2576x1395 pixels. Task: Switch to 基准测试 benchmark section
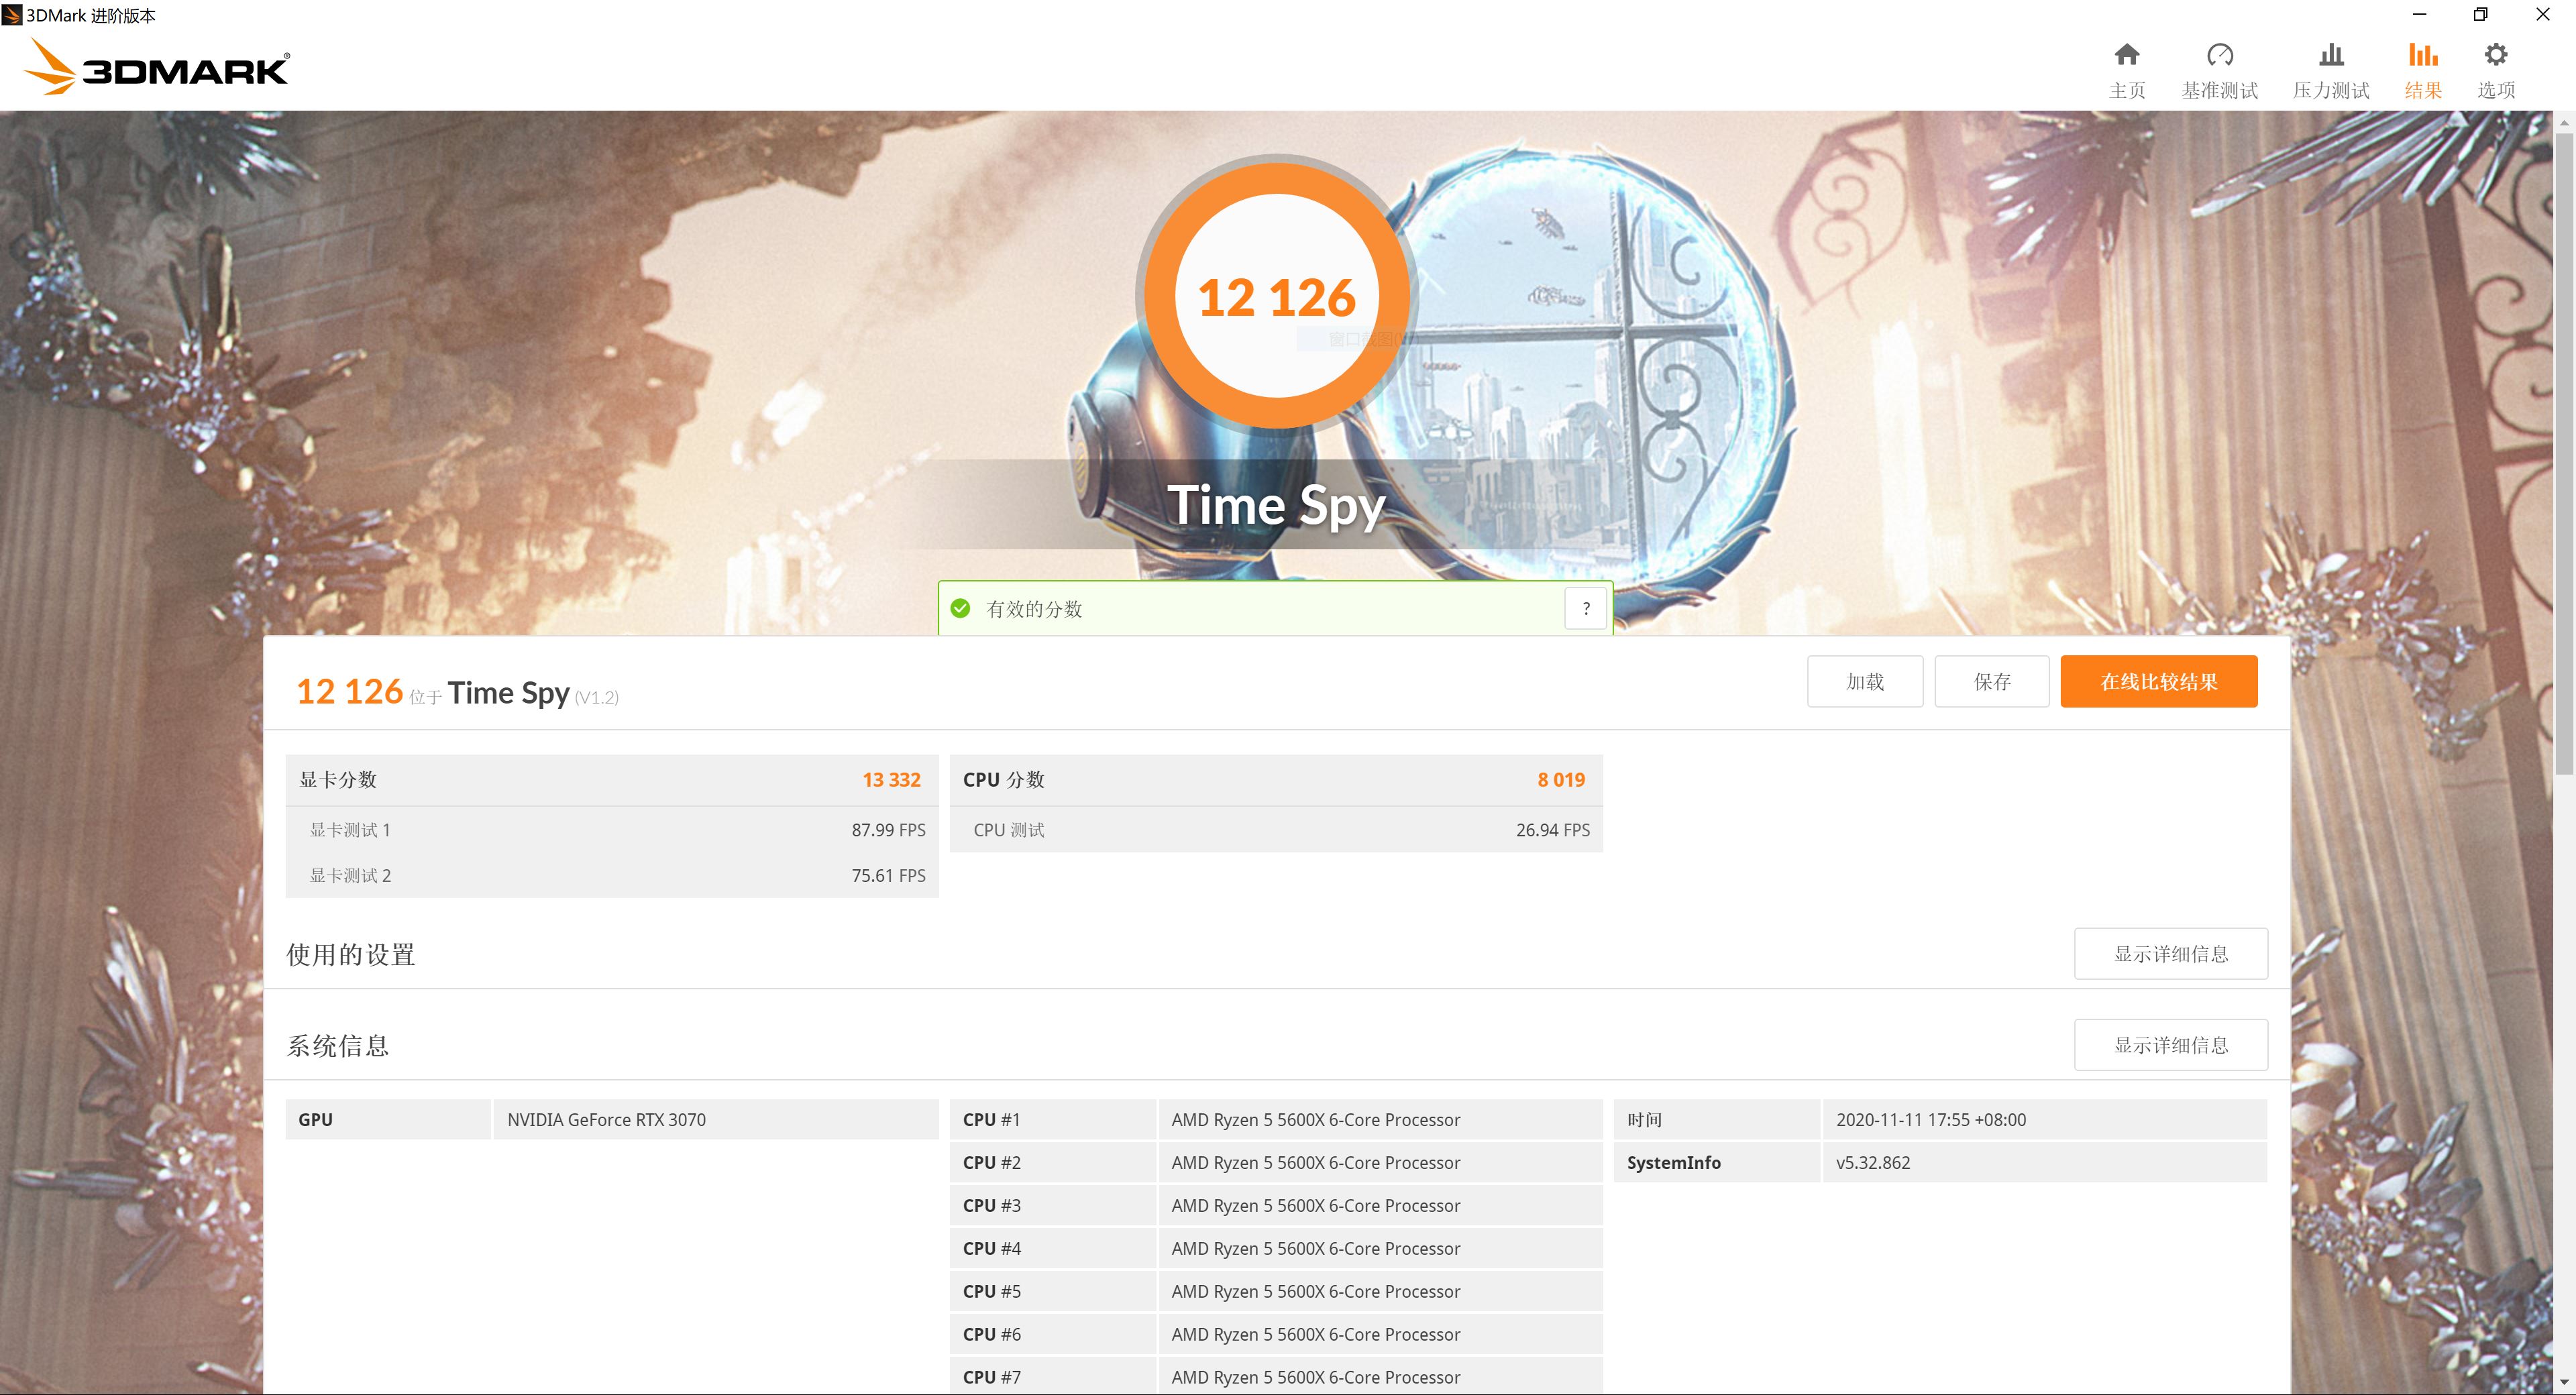pos(2219,68)
